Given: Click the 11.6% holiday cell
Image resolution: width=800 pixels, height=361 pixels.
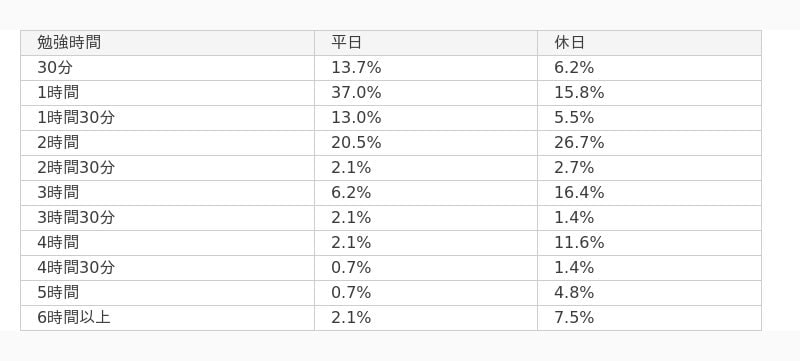Looking at the screenshot, I should (x=649, y=243).
